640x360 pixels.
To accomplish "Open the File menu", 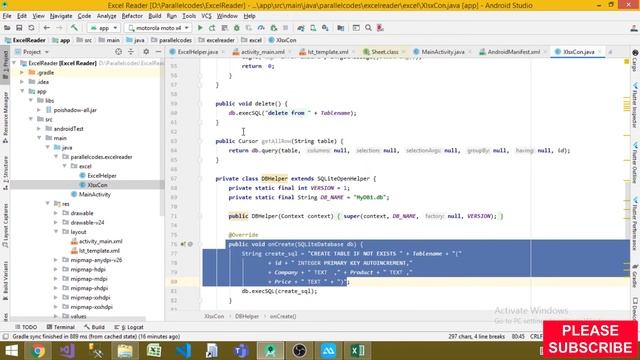I will tap(7, 16).
